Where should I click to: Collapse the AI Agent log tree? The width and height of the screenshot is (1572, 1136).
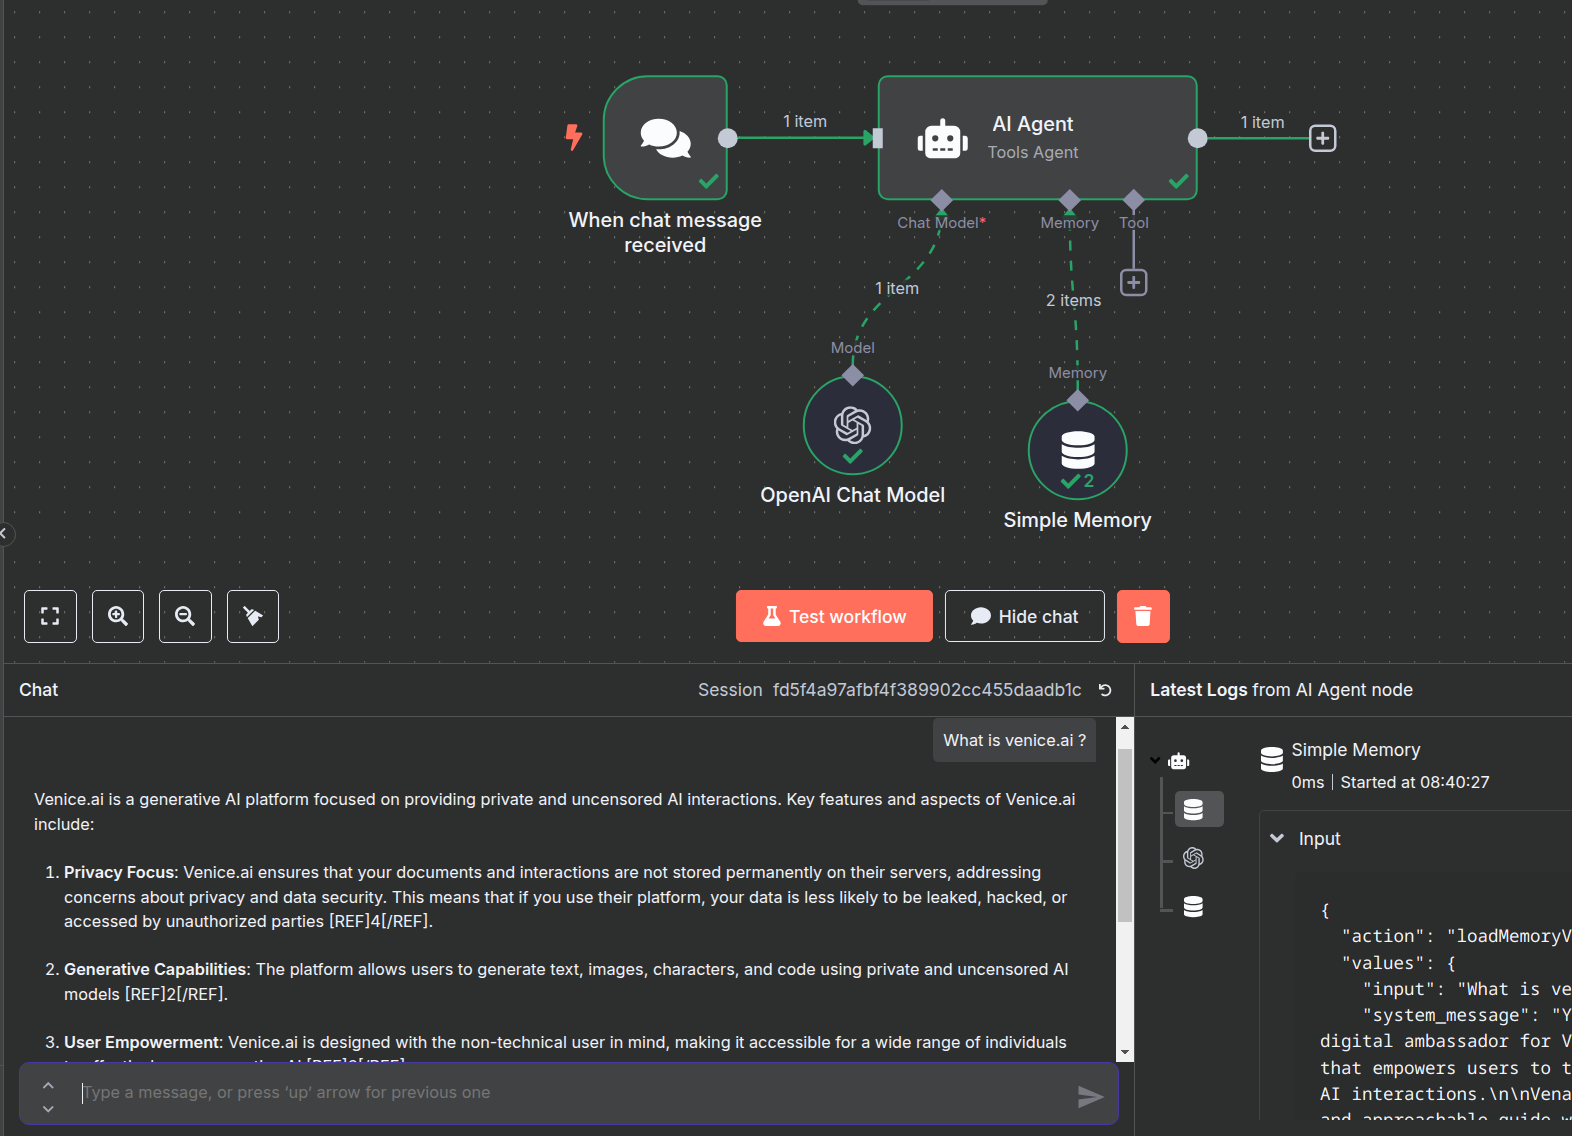coord(1156,761)
